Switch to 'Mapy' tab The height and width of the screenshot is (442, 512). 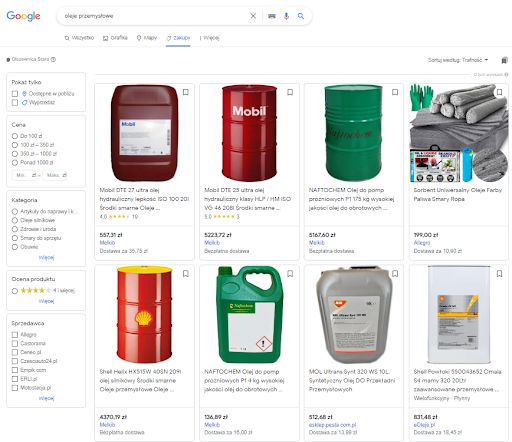click(x=147, y=38)
